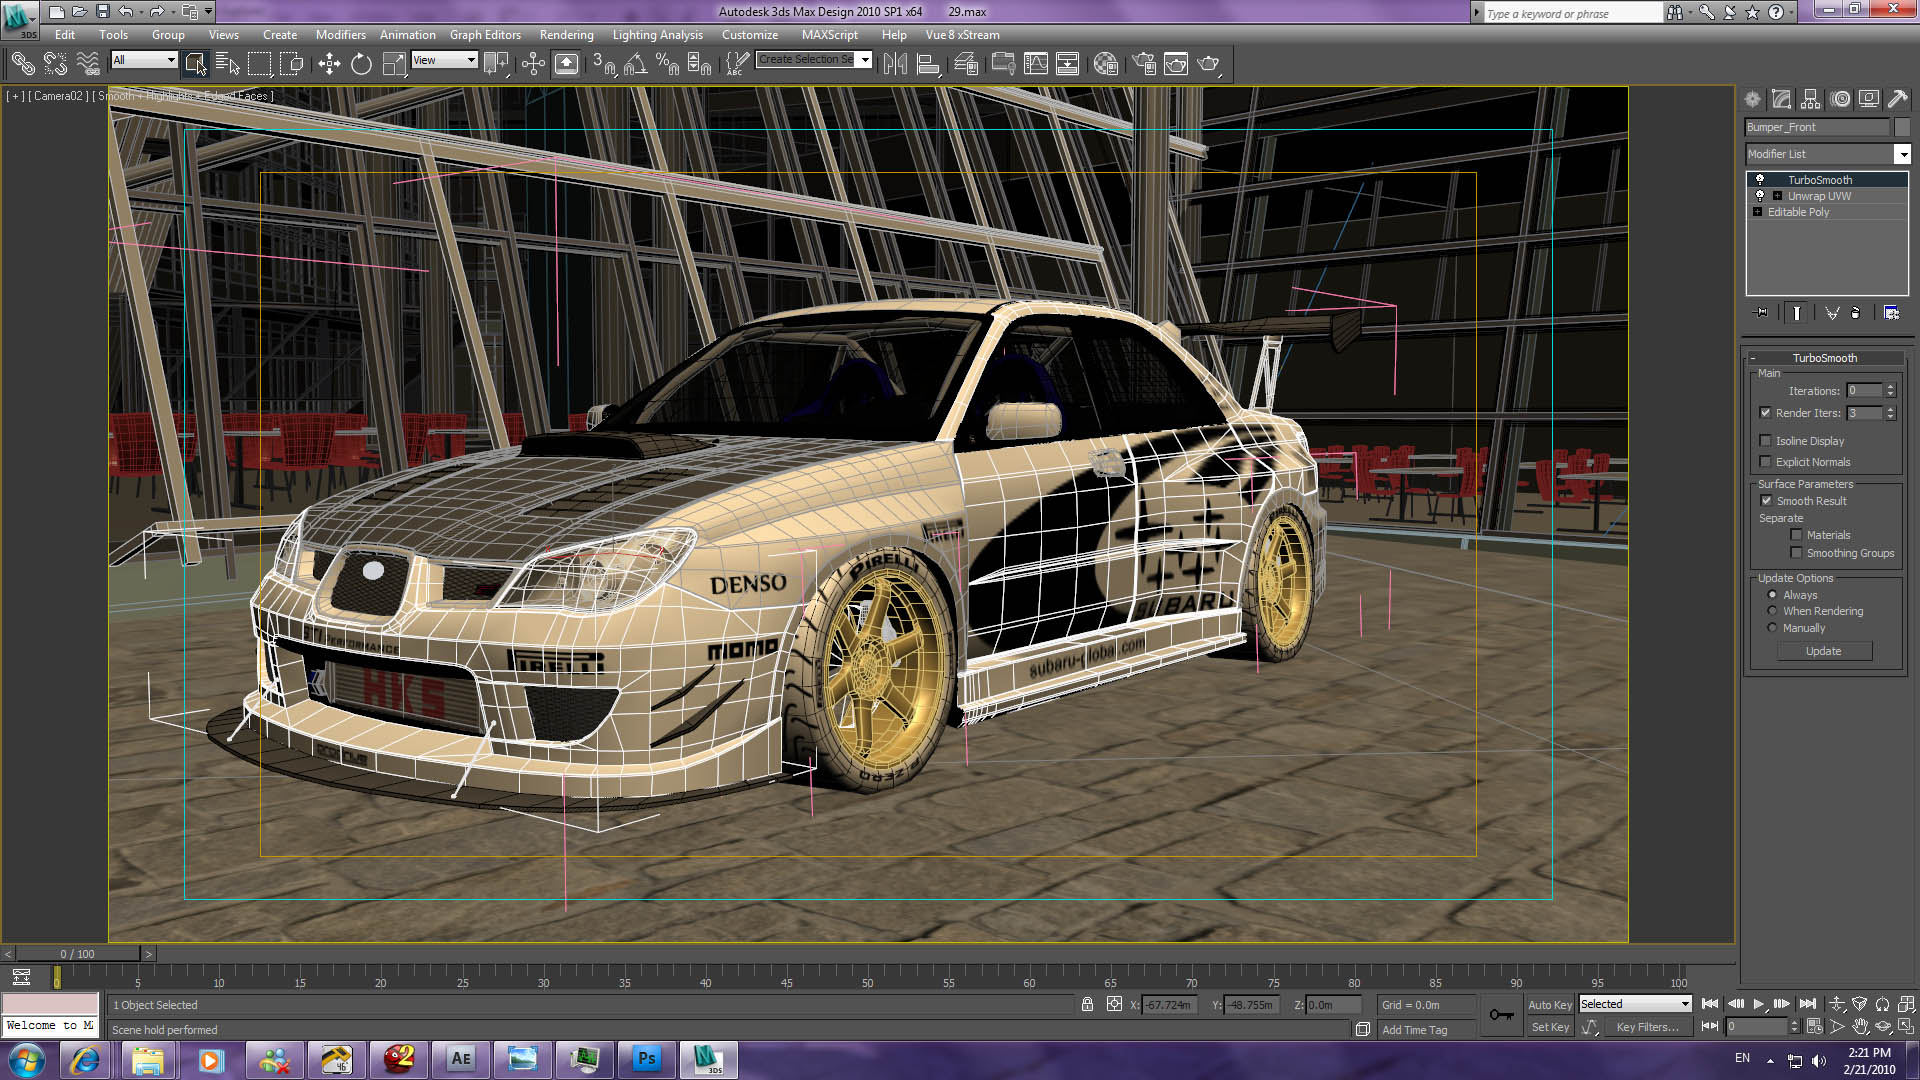The width and height of the screenshot is (1920, 1080).
Task: Click the Bind to Space Warp tool
Action: tap(88, 64)
